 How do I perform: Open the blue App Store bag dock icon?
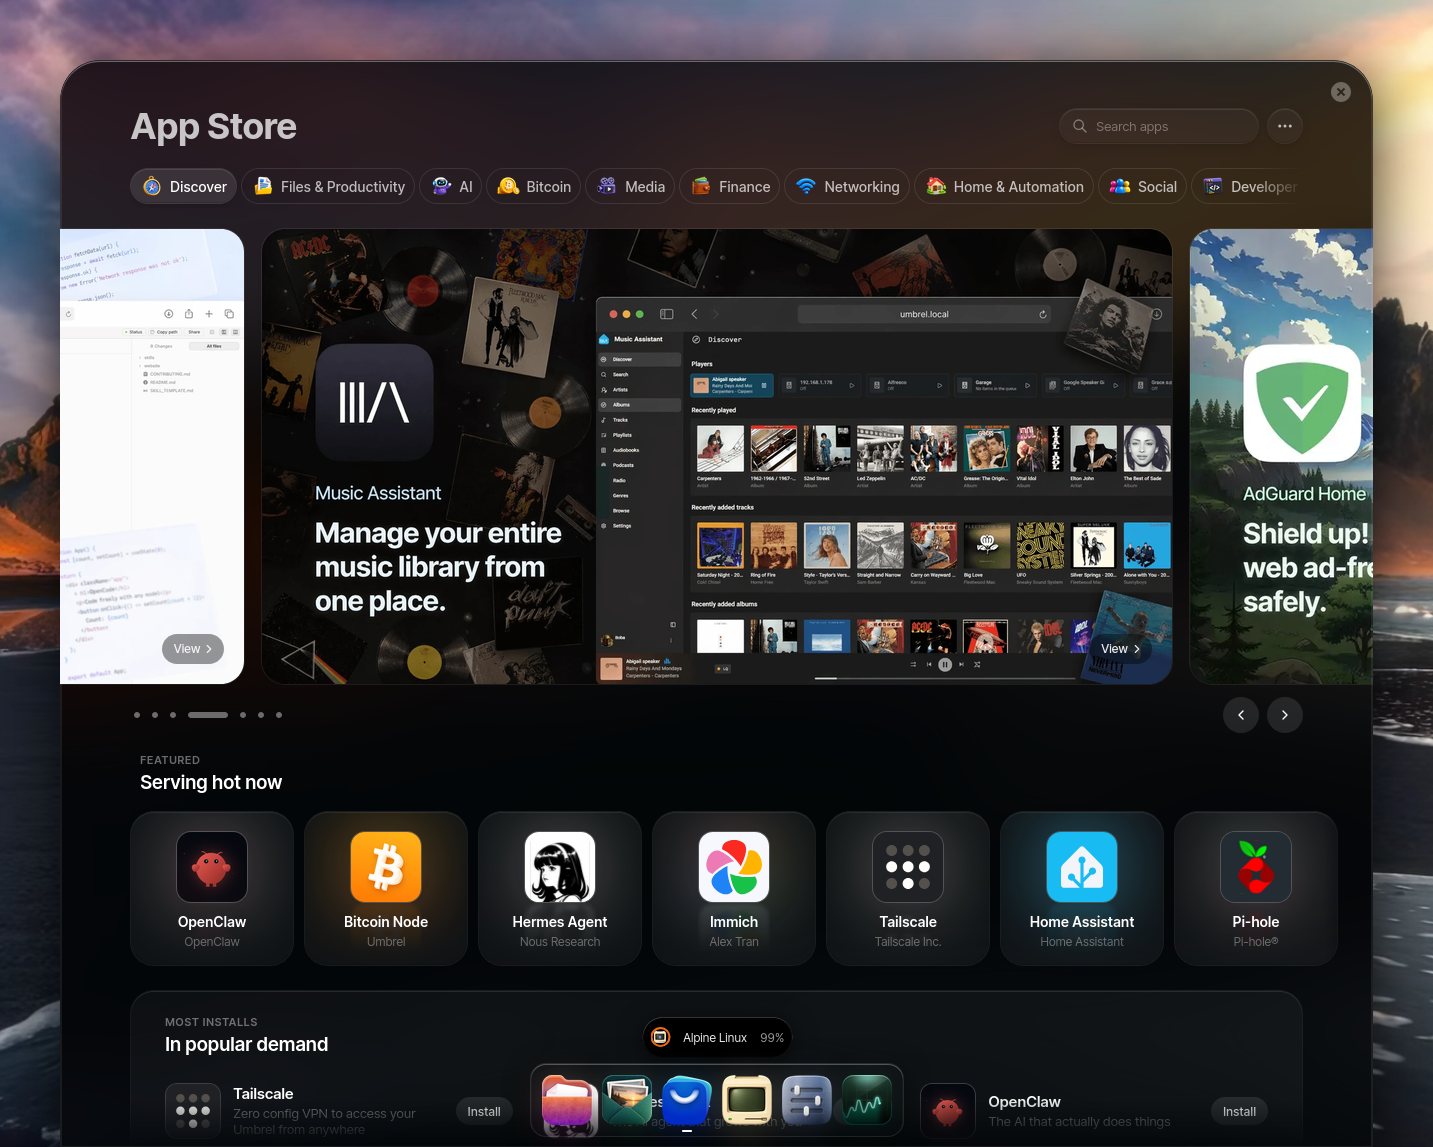[x=687, y=1101]
